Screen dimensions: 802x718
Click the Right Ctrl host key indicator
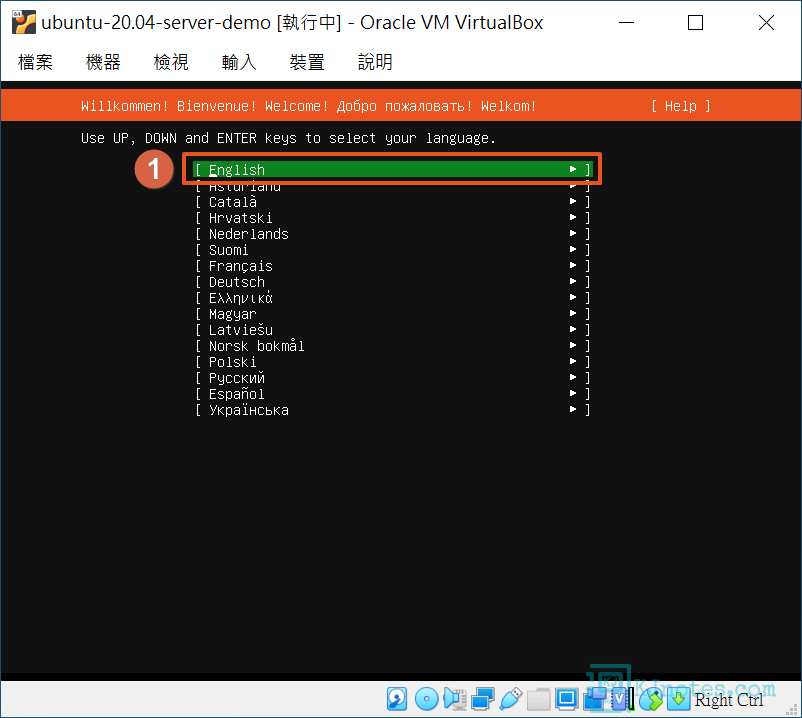pyautogui.click(x=729, y=700)
